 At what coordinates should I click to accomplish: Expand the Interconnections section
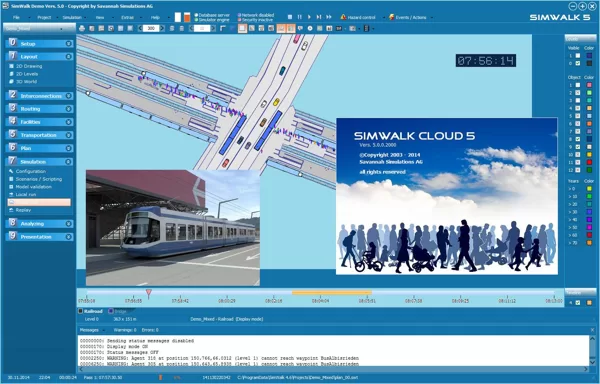click(x=68, y=96)
